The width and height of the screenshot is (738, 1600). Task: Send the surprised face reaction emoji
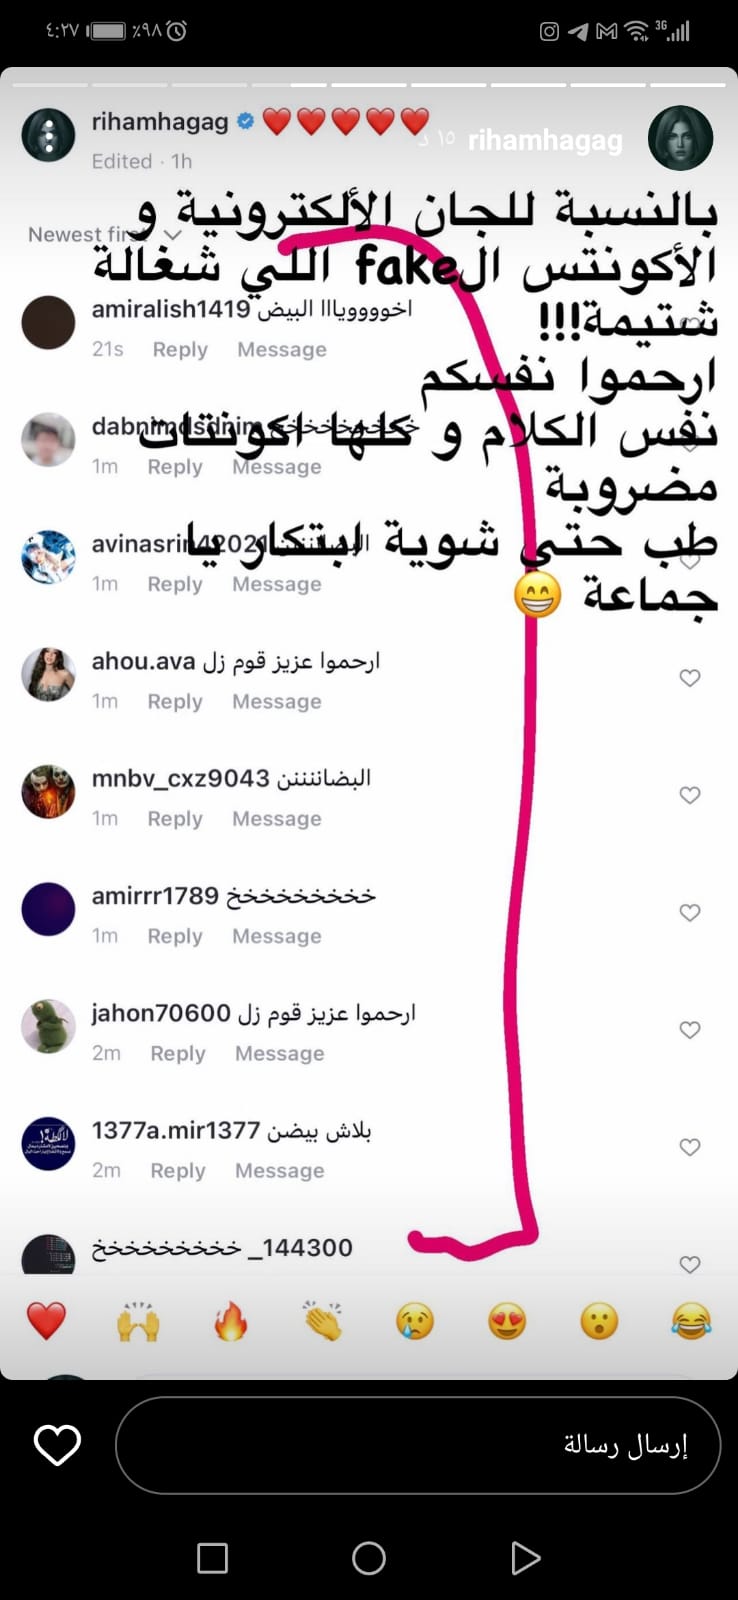(599, 1322)
